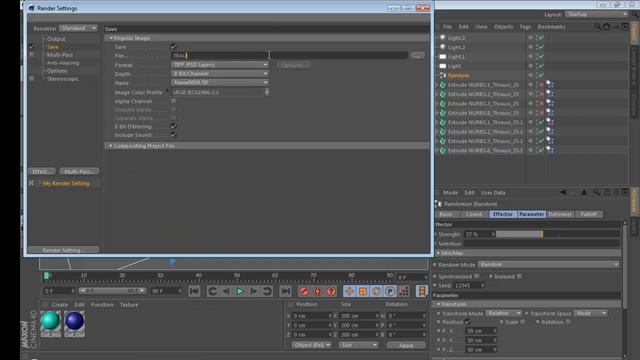Toggle the Point Level Animation dots icon
Screen dimensions: 640x360
404,291
